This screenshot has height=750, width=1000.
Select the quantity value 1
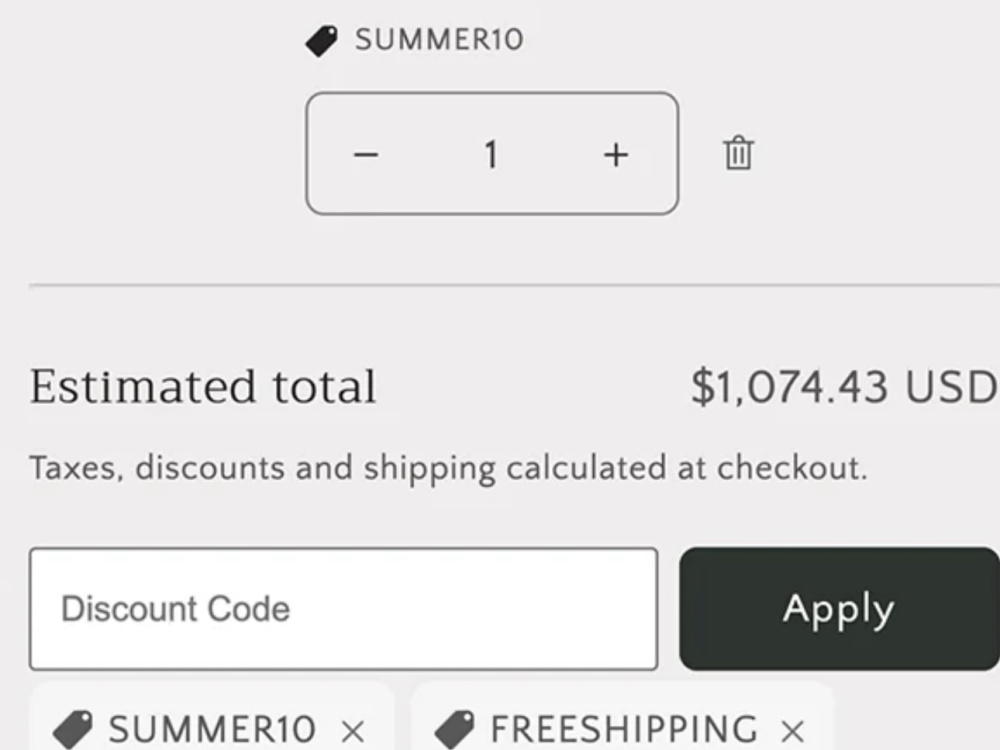(x=490, y=154)
